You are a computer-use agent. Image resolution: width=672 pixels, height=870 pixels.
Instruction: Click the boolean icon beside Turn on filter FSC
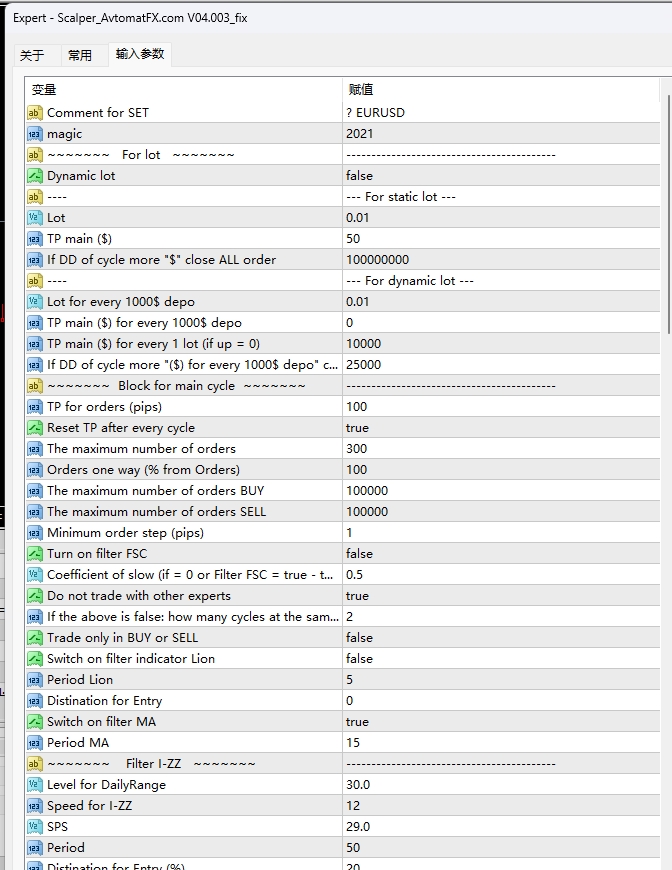point(34,554)
